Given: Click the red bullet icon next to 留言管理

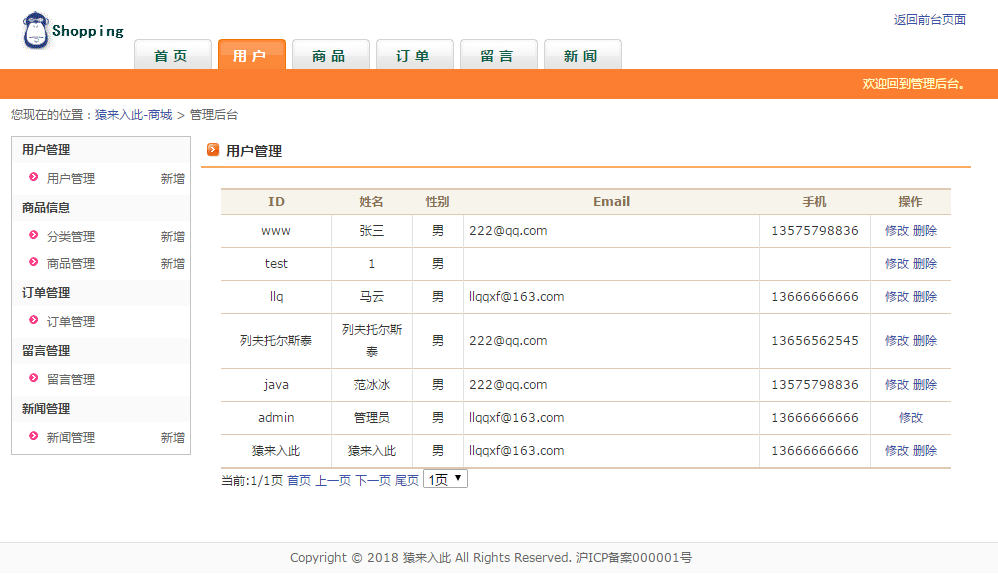Looking at the screenshot, I should pos(34,377).
